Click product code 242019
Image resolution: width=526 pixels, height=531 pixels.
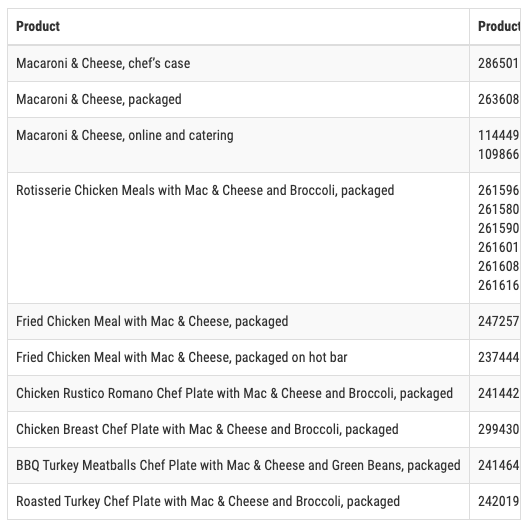click(x=498, y=501)
